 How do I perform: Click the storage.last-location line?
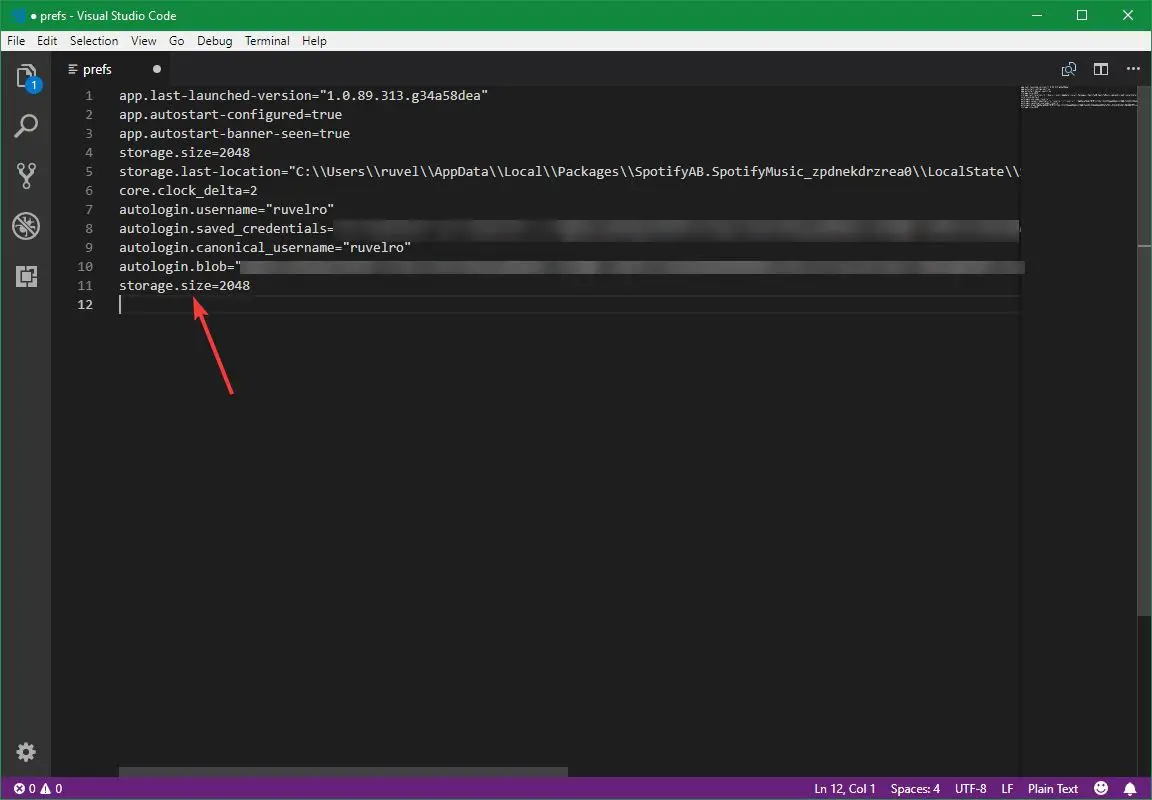(x=569, y=171)
